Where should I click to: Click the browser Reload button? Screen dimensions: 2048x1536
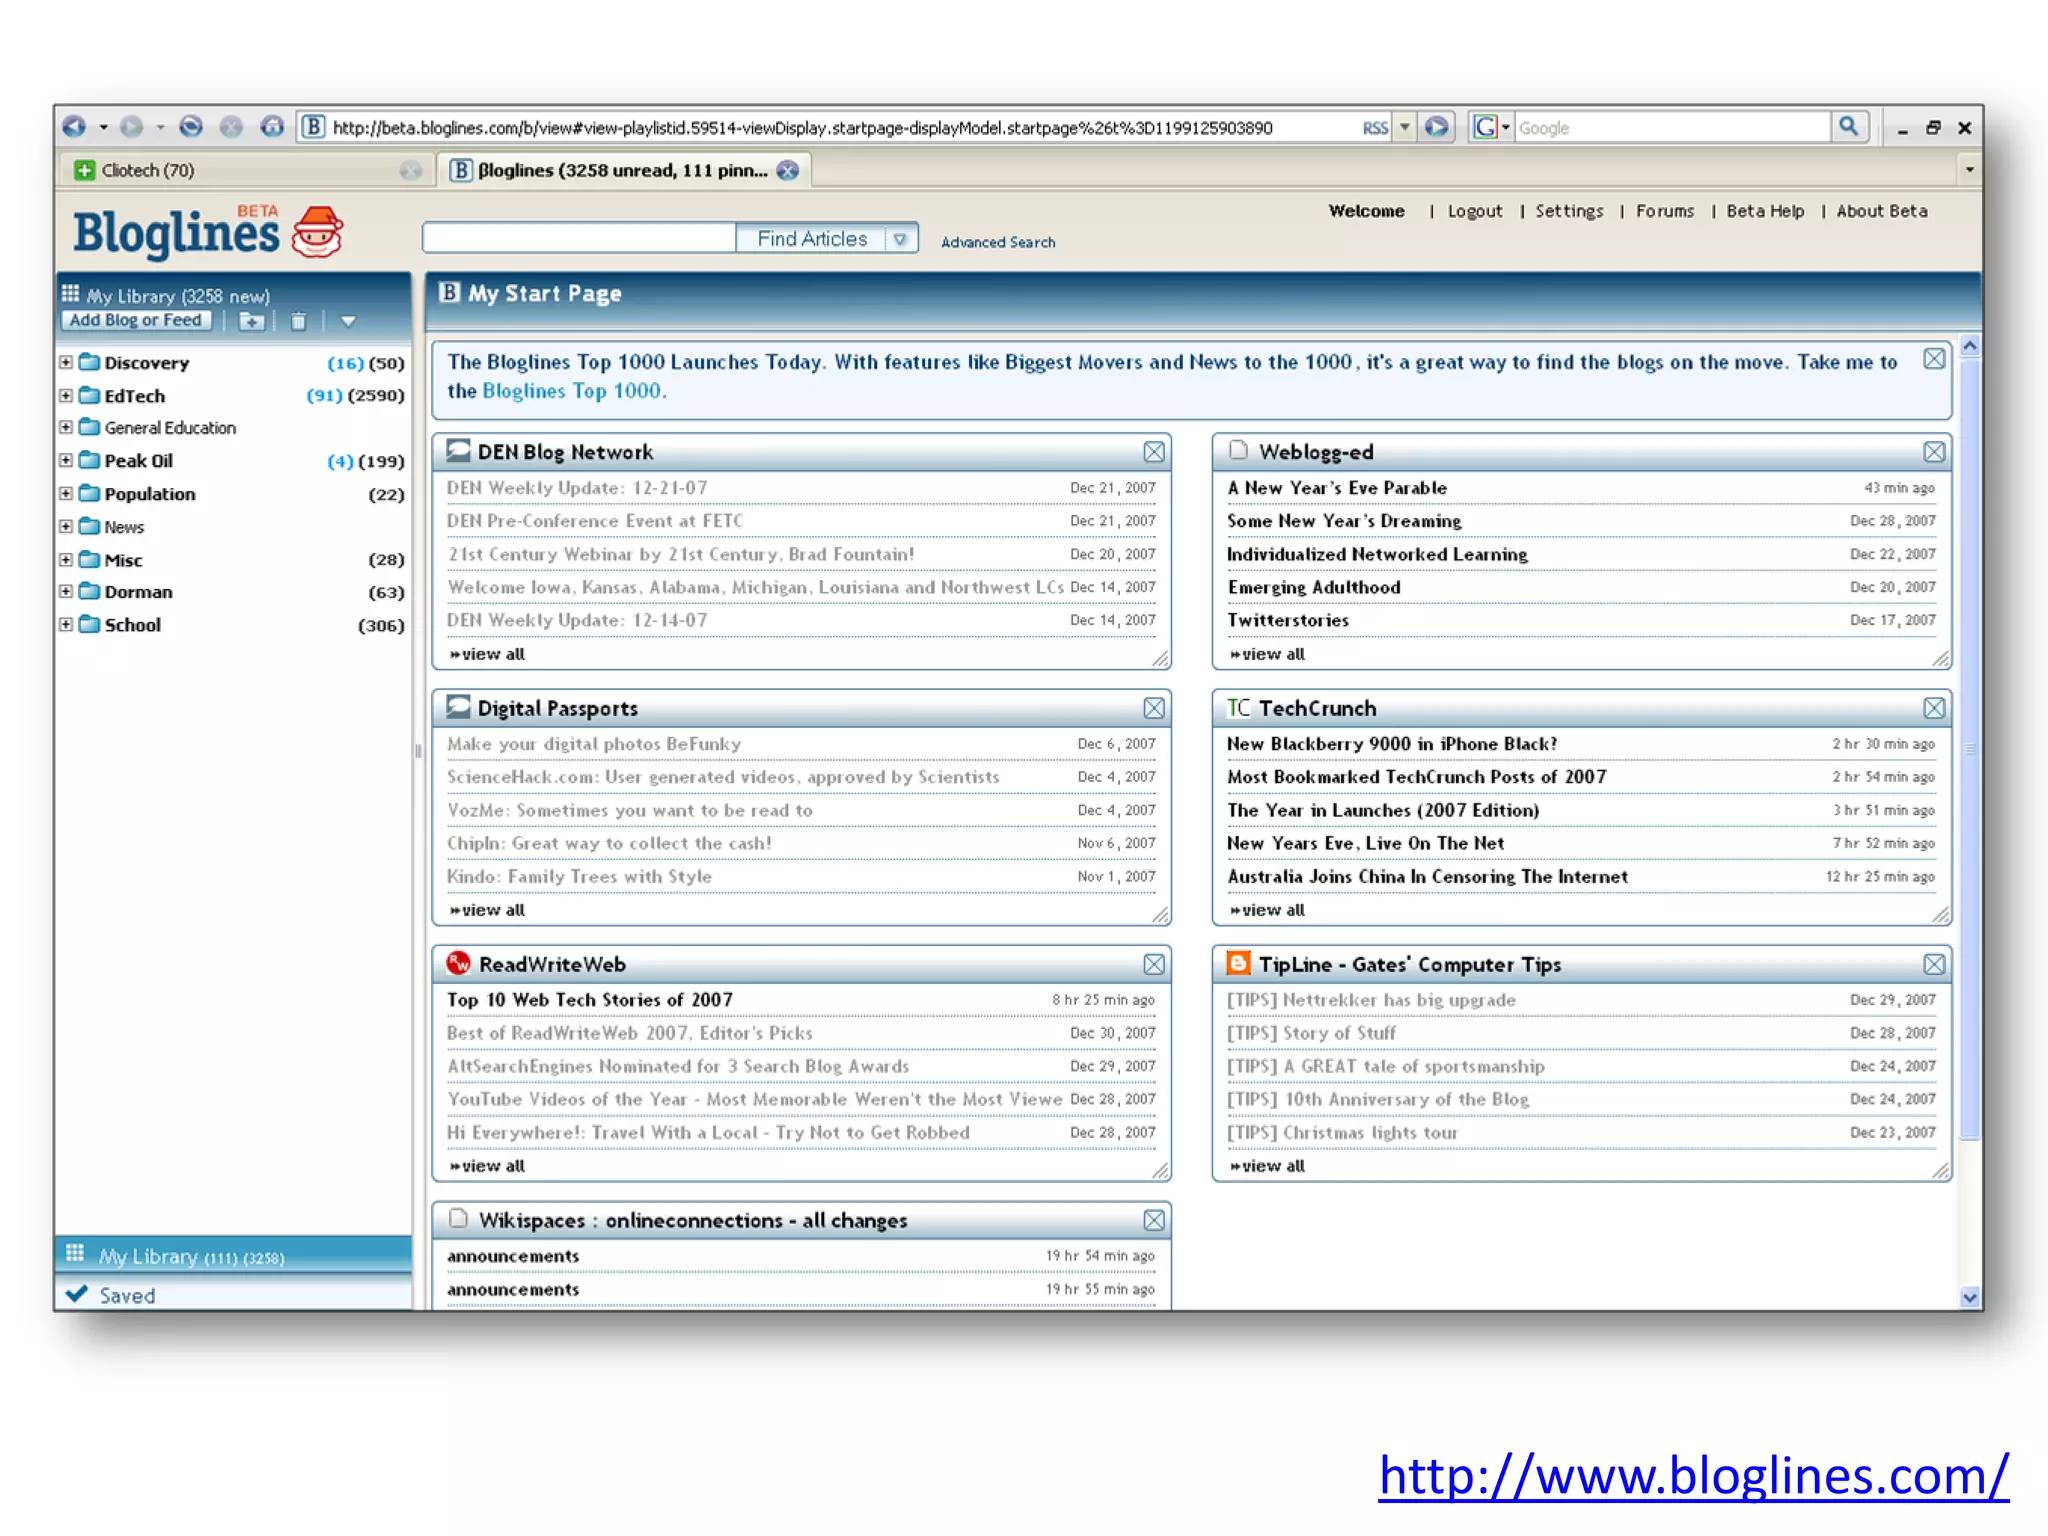[191, 127]
